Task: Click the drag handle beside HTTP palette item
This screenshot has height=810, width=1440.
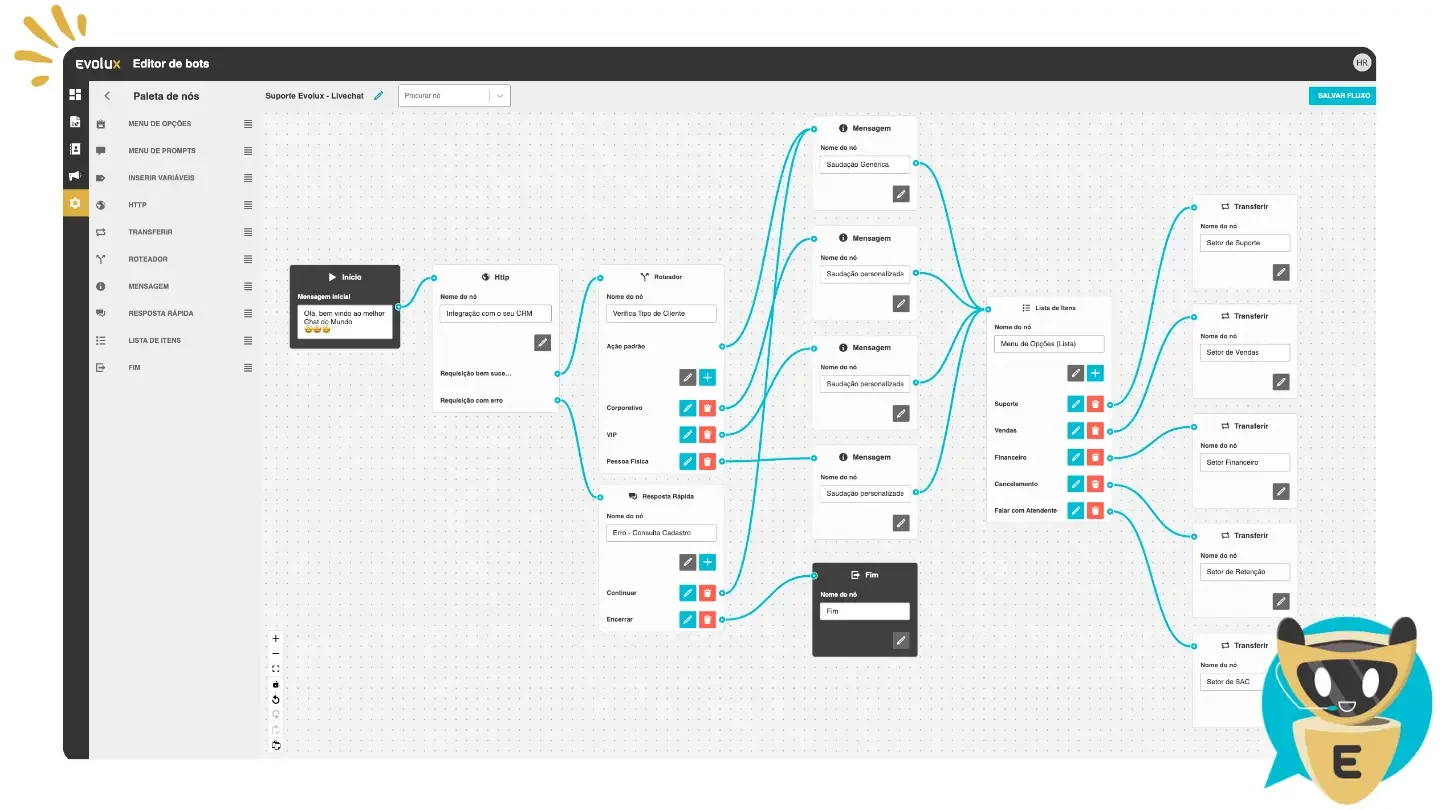Action: tap(248, 205)
